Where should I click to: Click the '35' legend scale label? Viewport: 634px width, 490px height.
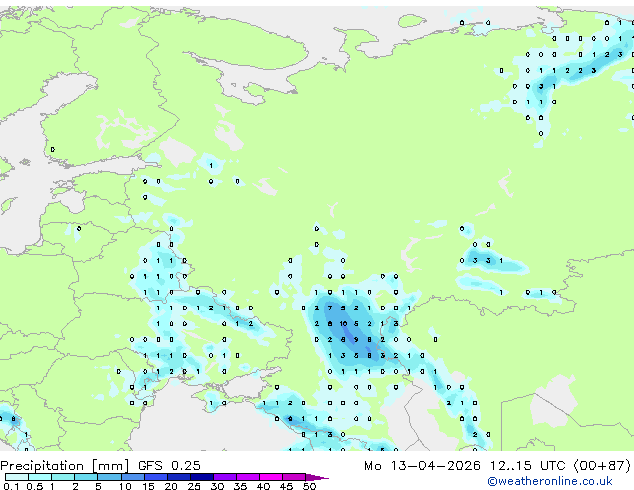click(240, 486)
